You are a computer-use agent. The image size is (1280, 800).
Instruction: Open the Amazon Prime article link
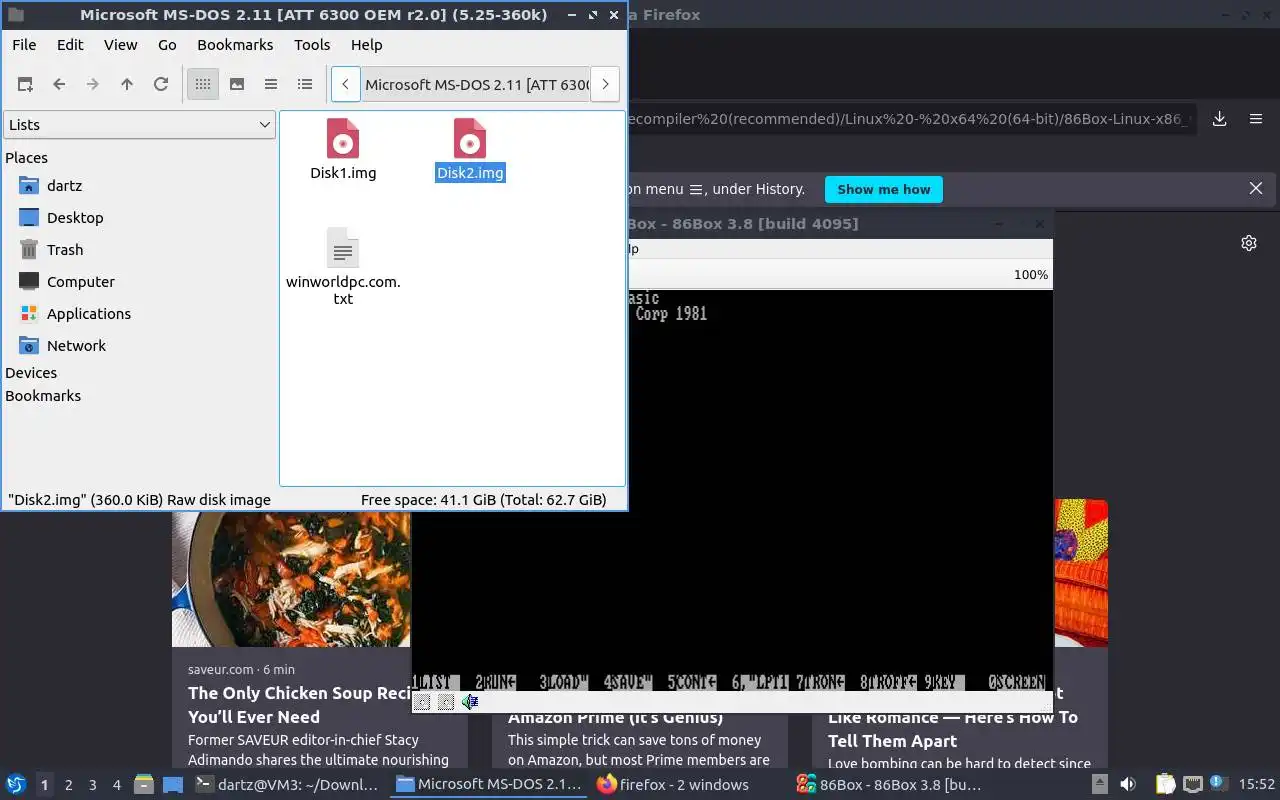point(615,717)
